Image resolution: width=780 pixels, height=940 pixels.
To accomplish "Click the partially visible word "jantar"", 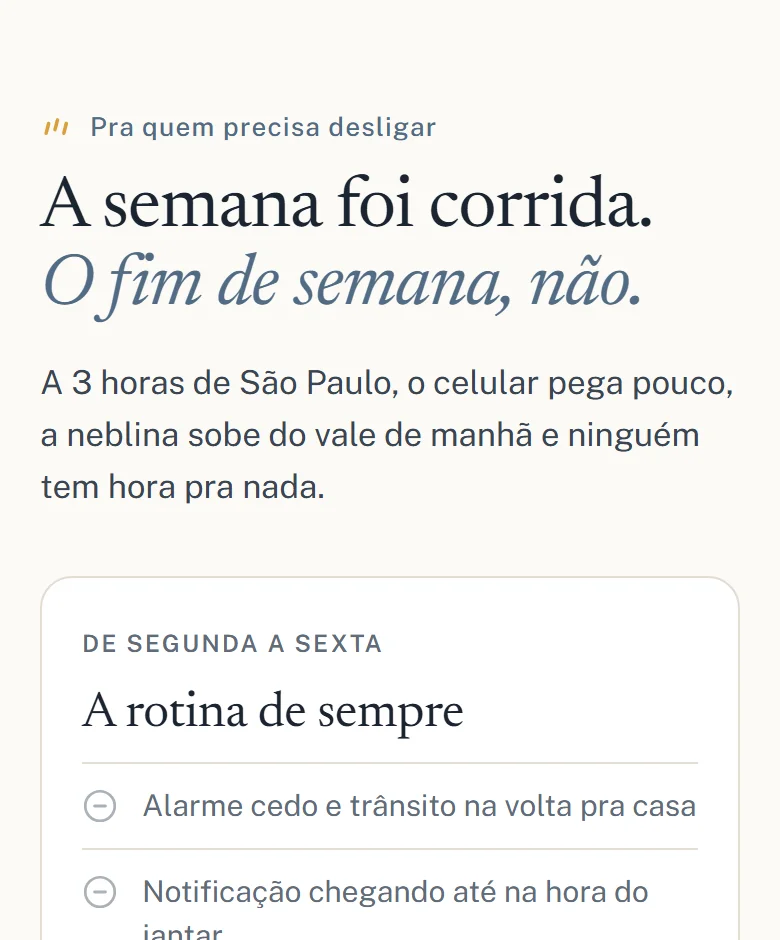I will (x=182, y=932).
